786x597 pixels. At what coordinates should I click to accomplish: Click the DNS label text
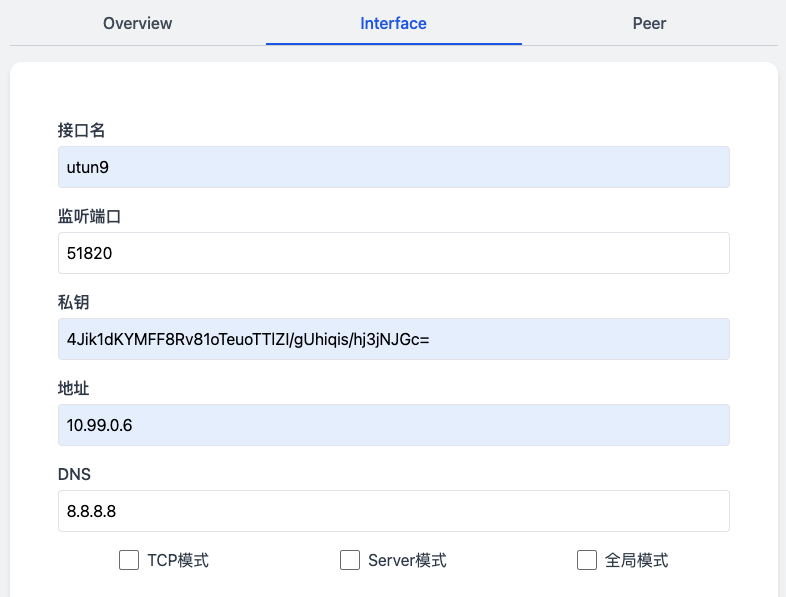pos(74,474)
